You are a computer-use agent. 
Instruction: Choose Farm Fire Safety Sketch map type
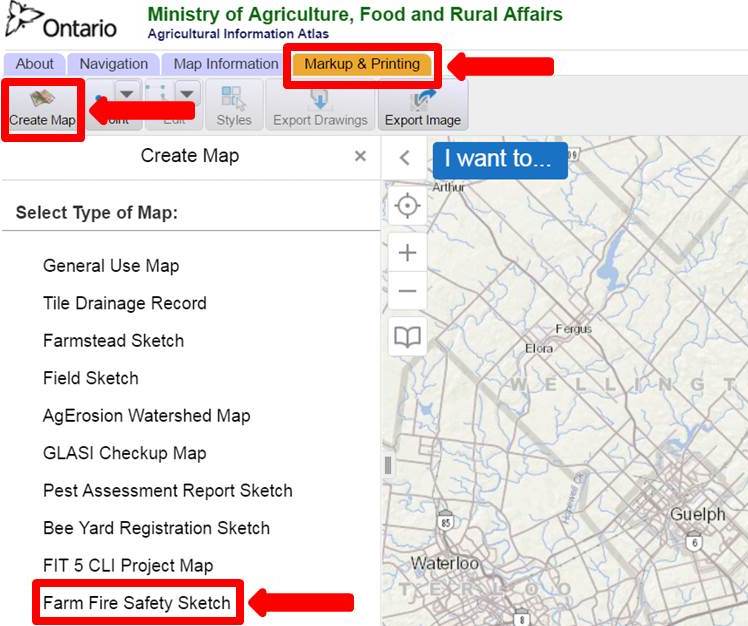click(137, 603)
